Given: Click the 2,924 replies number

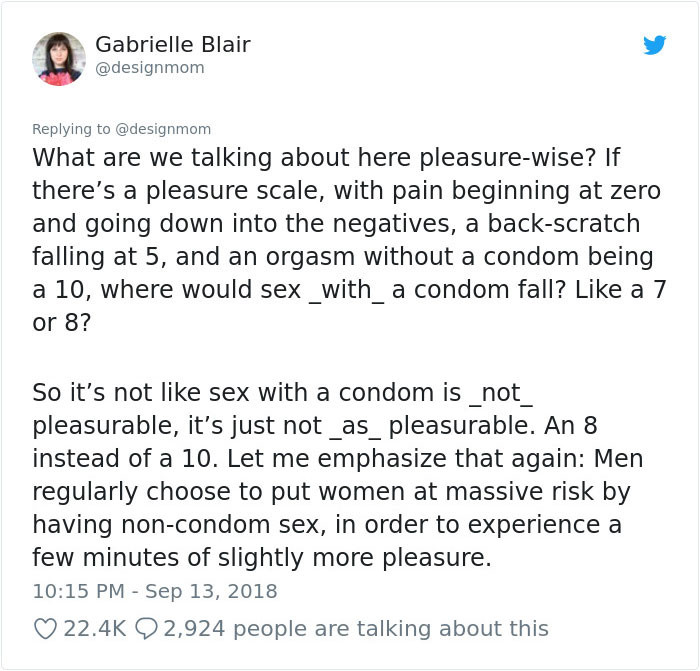Looking at the screenshot, I should click(196, 628).
